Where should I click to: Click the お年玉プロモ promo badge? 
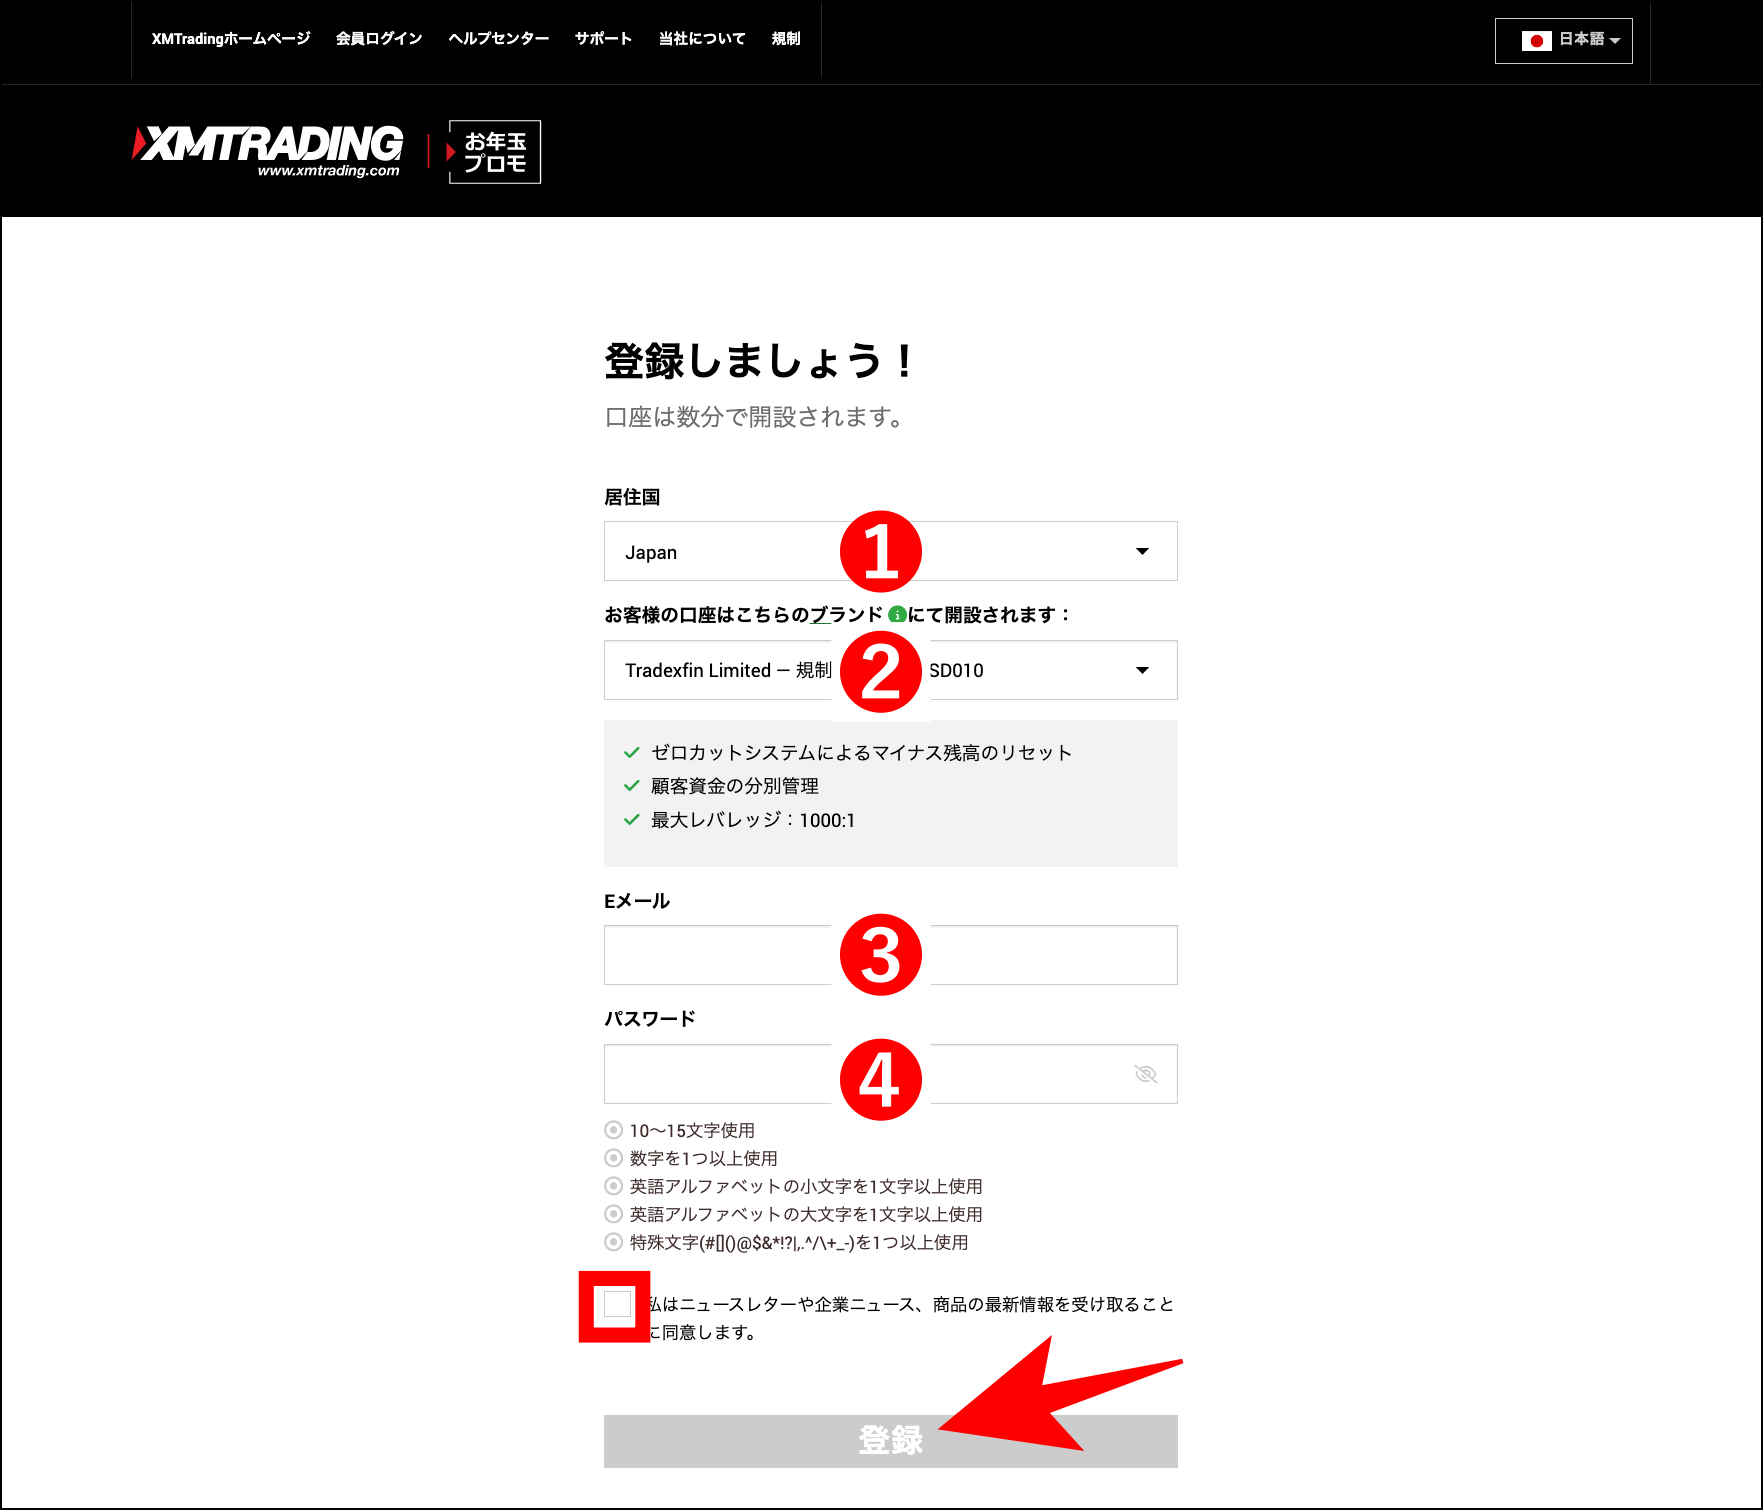click(x=493, y=151)
